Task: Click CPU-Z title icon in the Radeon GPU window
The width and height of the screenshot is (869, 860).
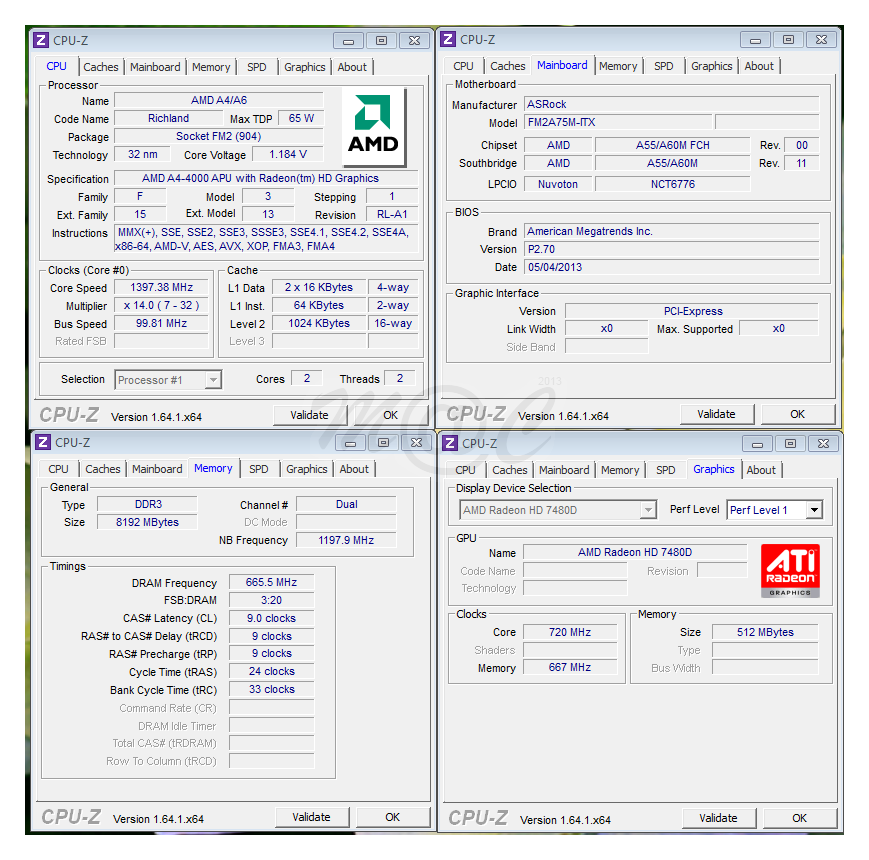Action: coord(450,443)
